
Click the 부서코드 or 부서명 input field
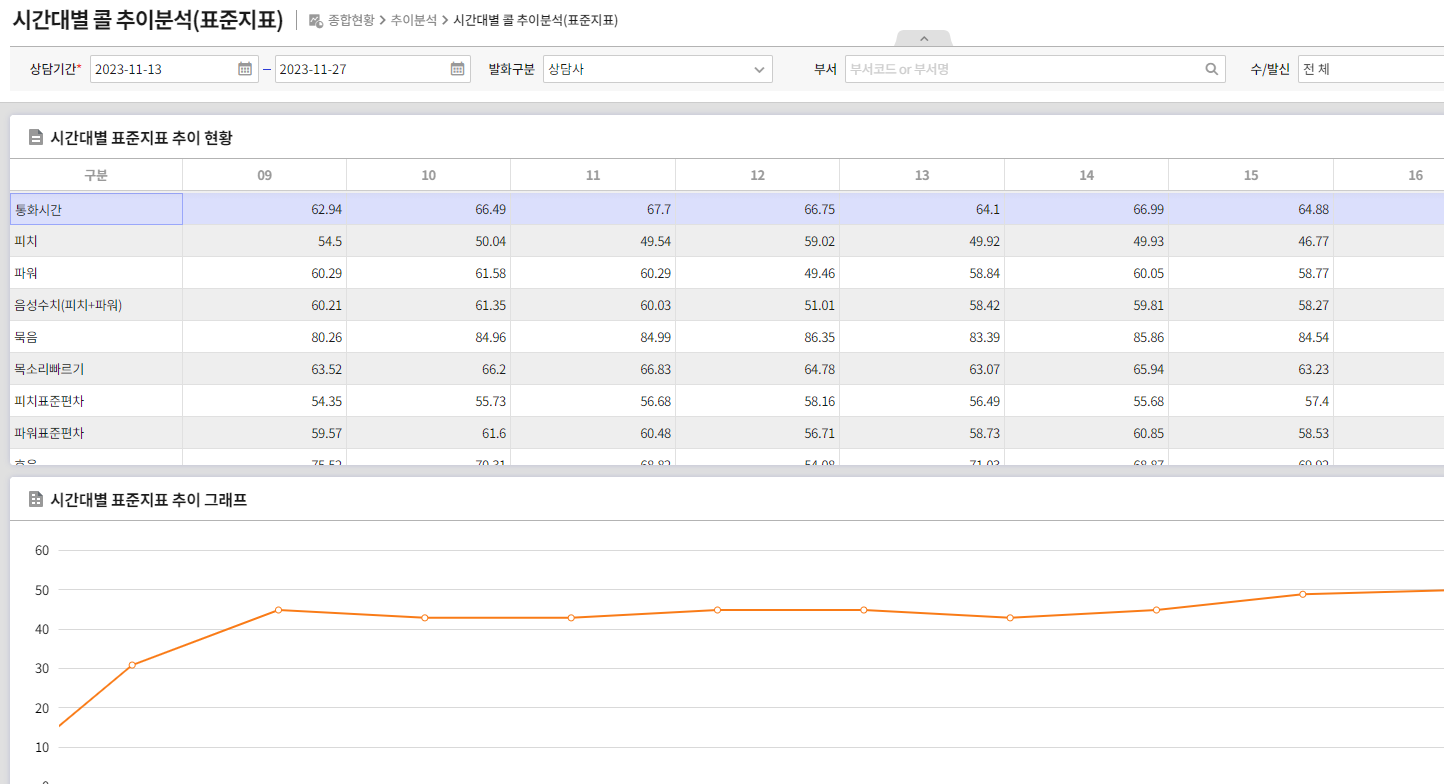[x=1035, y=69]
